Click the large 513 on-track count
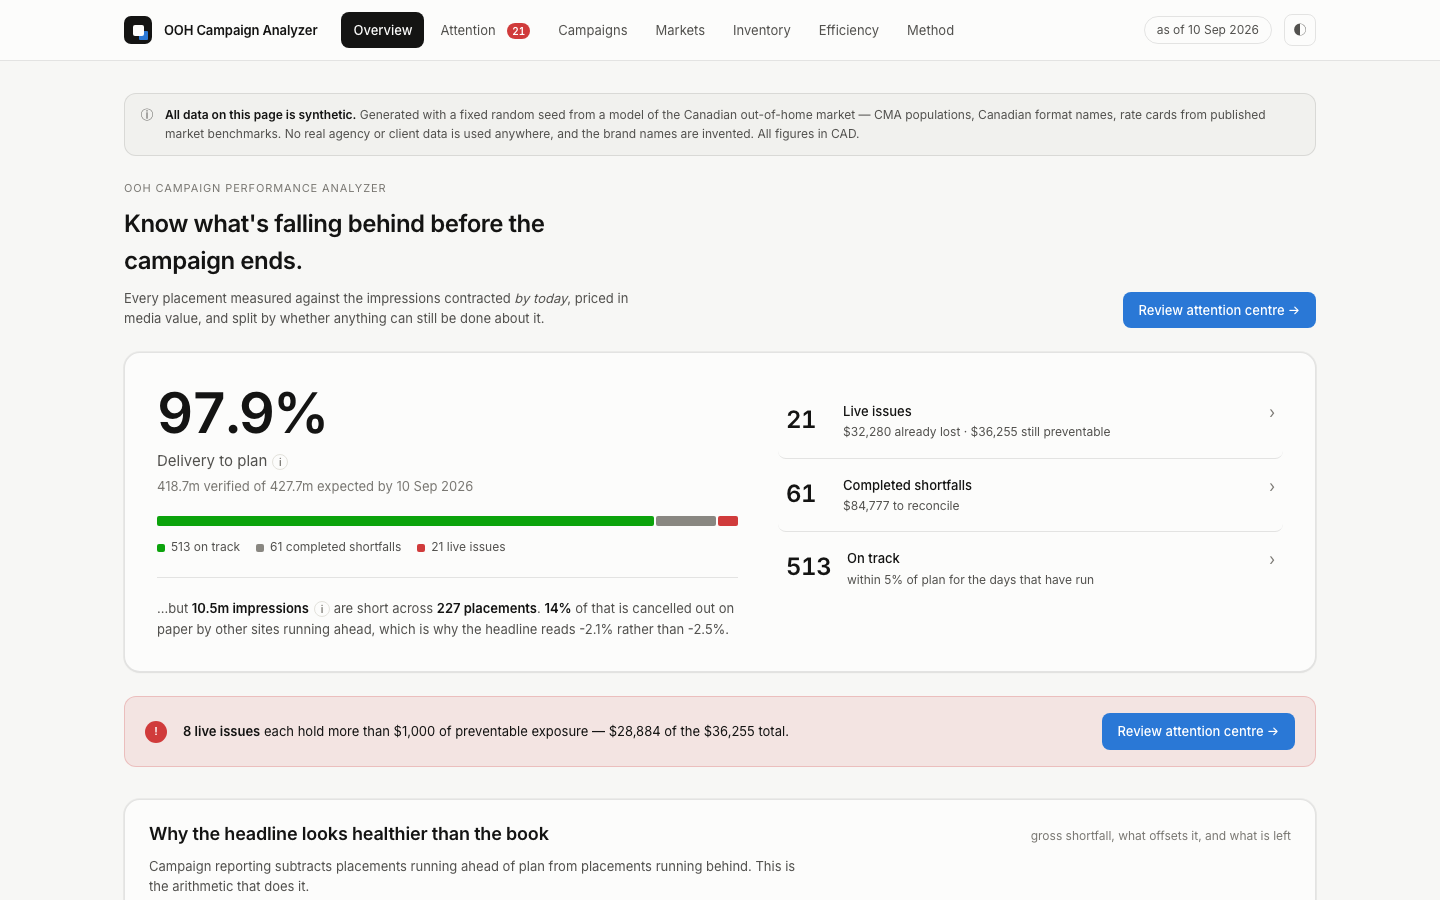This screenshot has height=900, width=1440. point(809,567)
